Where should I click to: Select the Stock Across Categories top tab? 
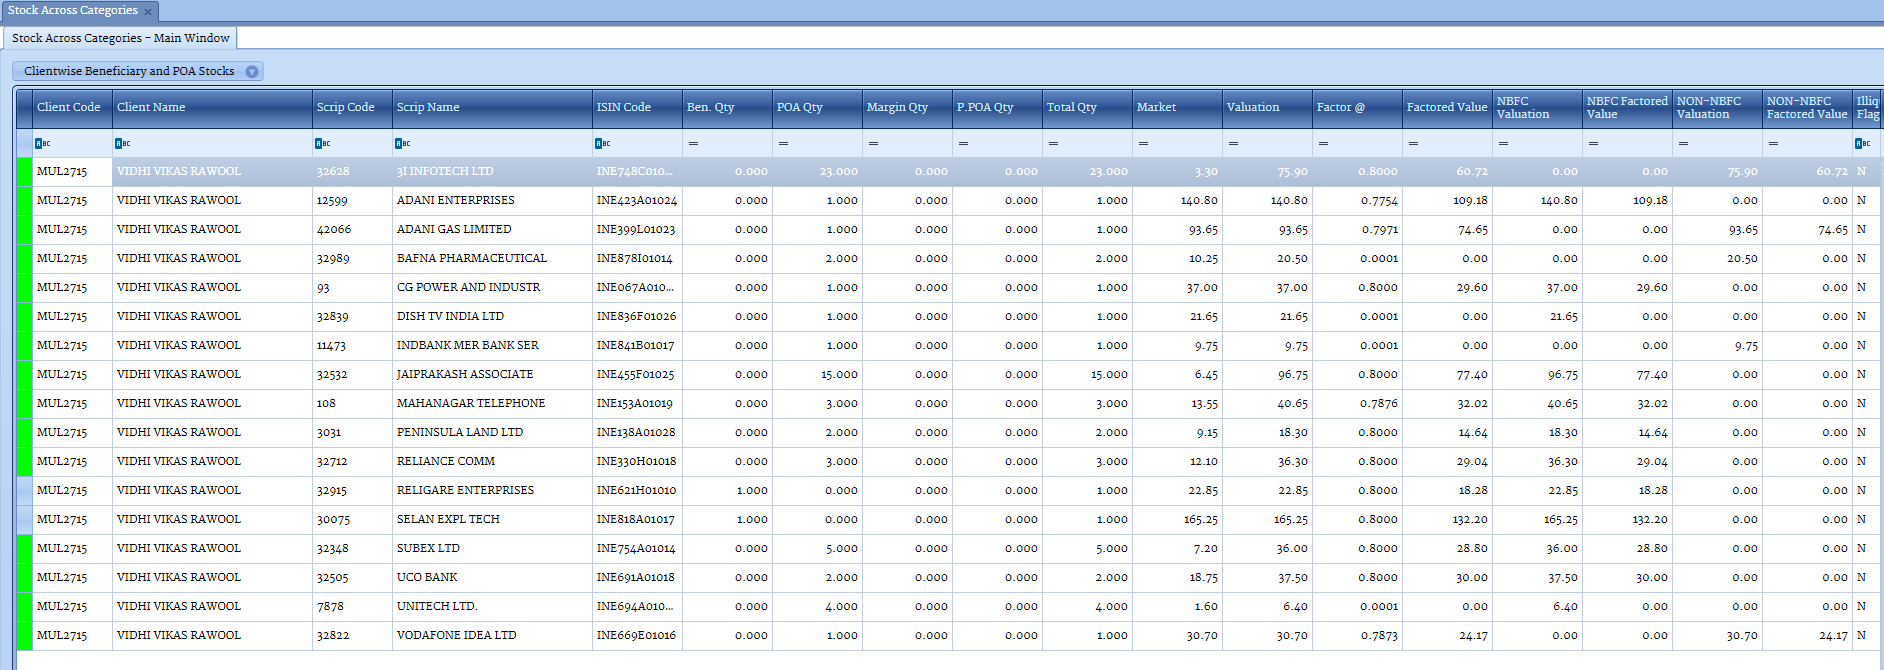[x=72, y=10]
